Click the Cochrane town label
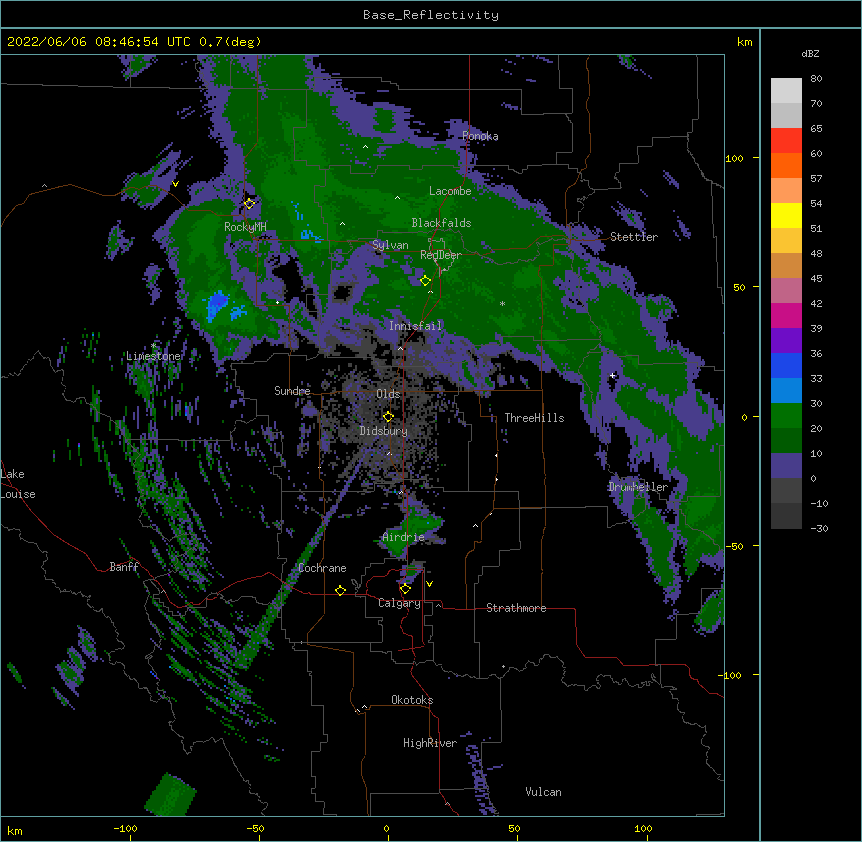 (x=322, y=568)
